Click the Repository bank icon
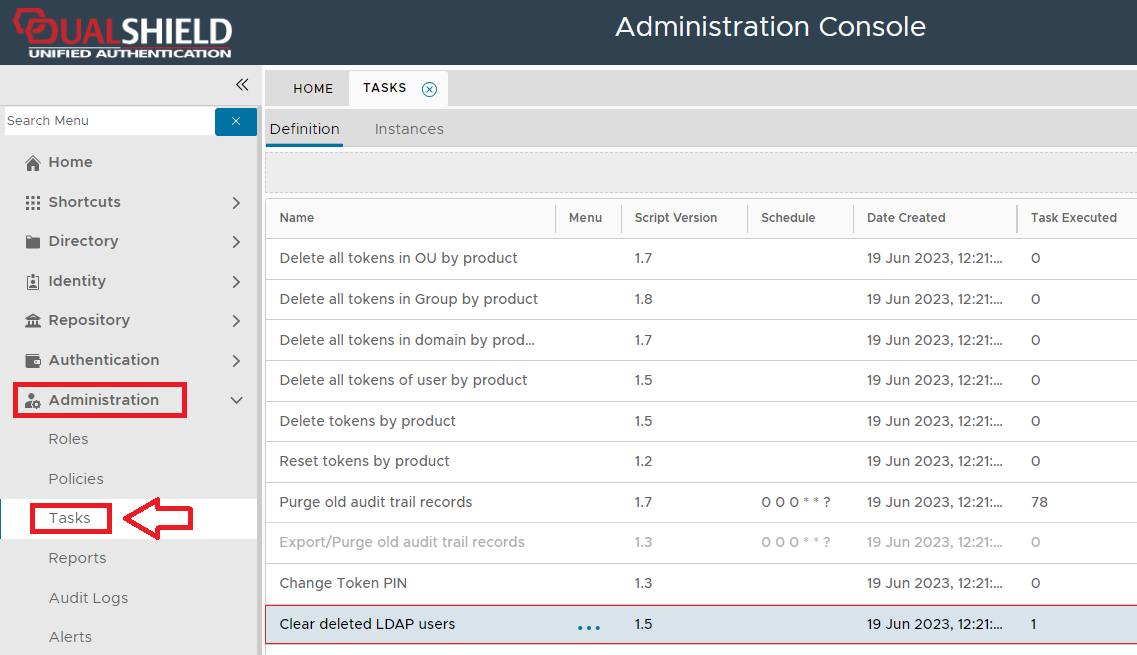 [33, 321]
